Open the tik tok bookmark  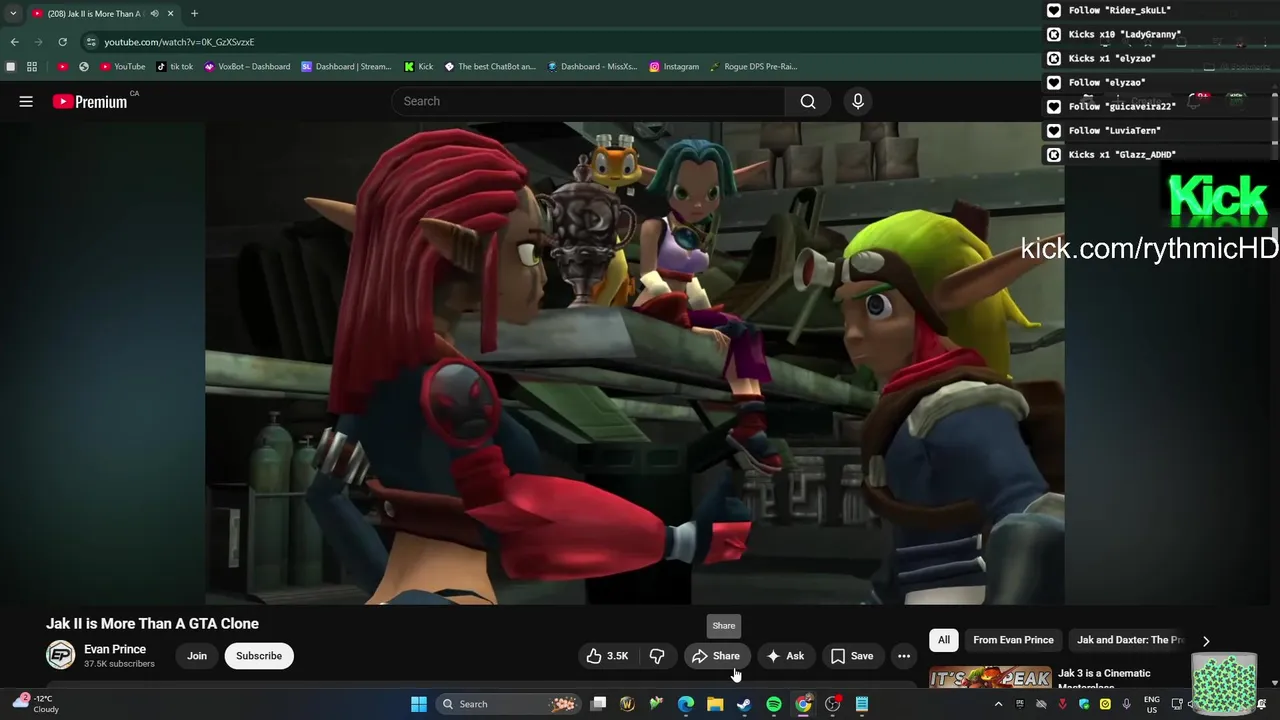pyautogui.click(x=175, y=67)
